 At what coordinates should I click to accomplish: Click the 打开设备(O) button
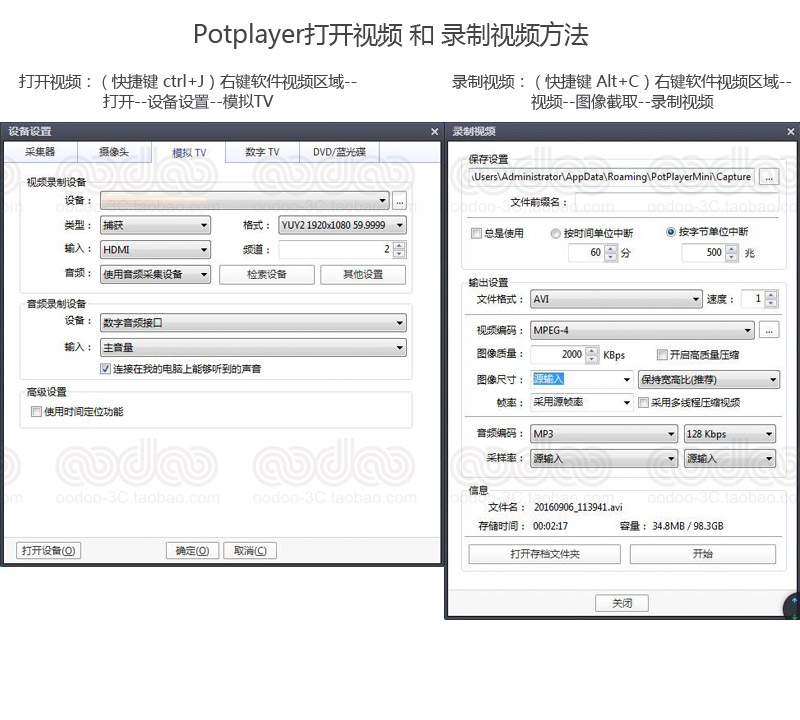pos(48,551)
